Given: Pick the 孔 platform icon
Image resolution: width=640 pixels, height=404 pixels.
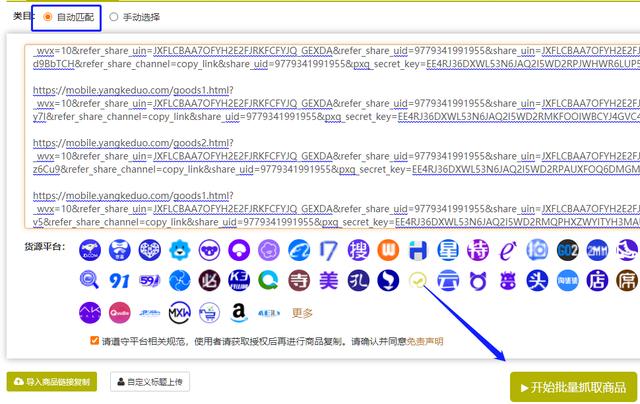Looking at the screenshot, I should (358, 281).
